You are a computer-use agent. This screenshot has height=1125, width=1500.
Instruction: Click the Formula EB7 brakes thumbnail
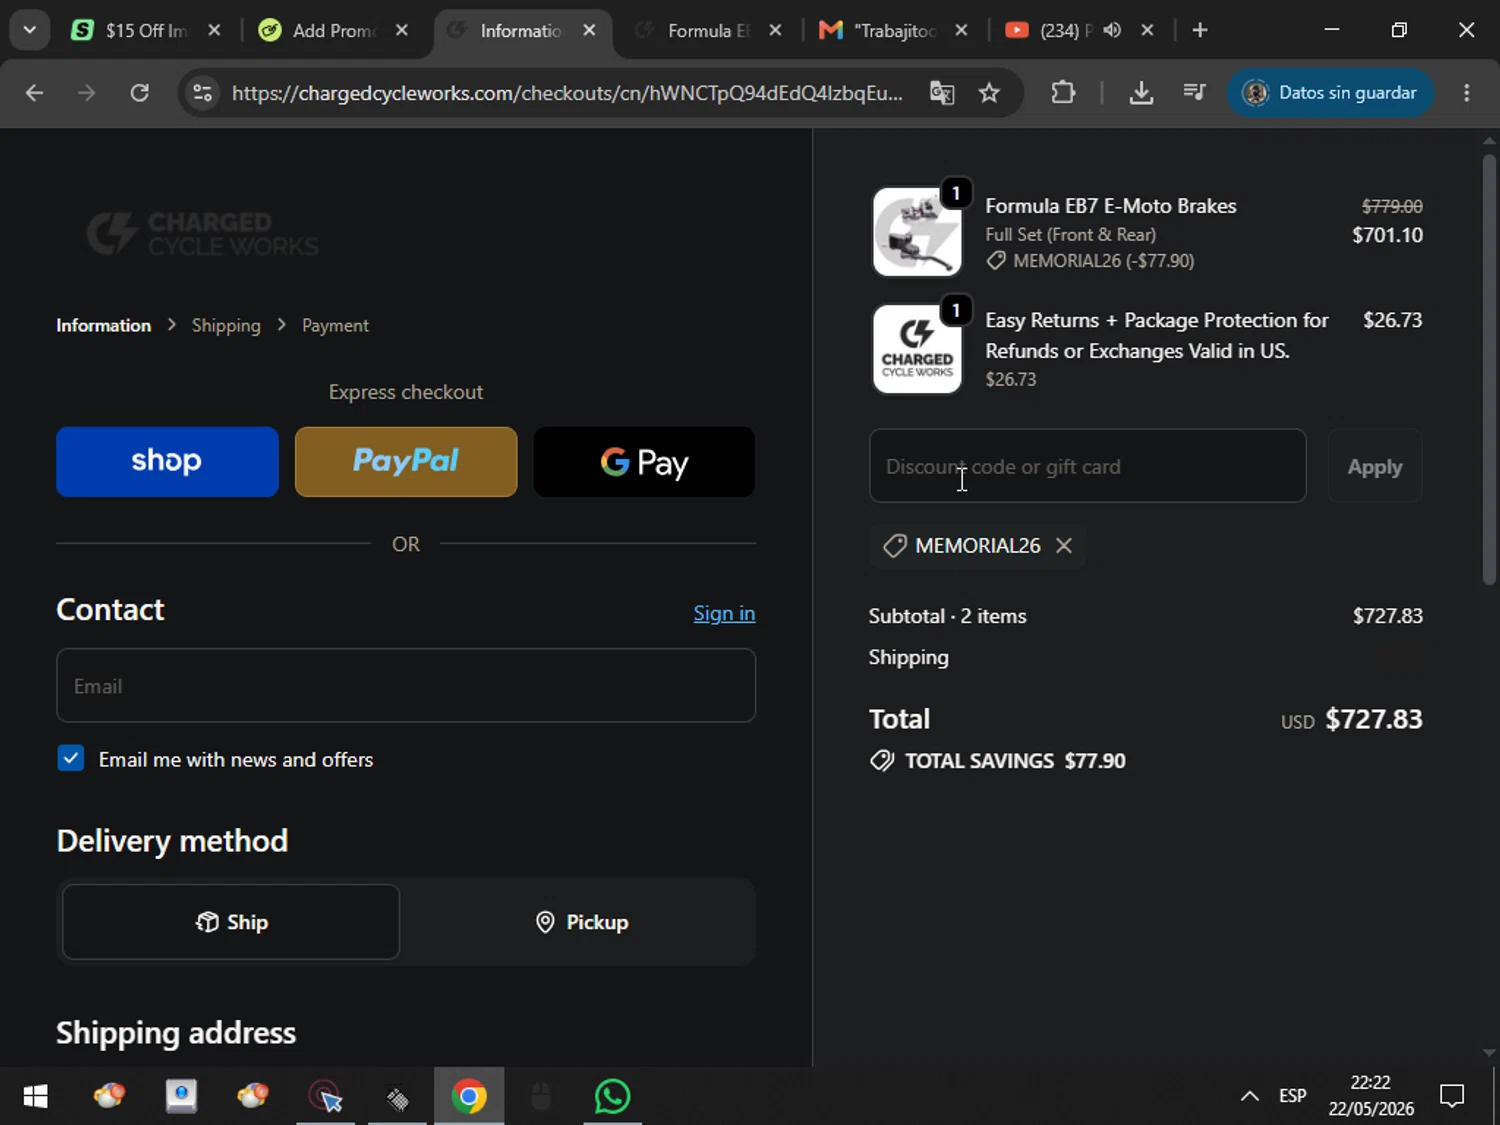[x=917, y=232]
